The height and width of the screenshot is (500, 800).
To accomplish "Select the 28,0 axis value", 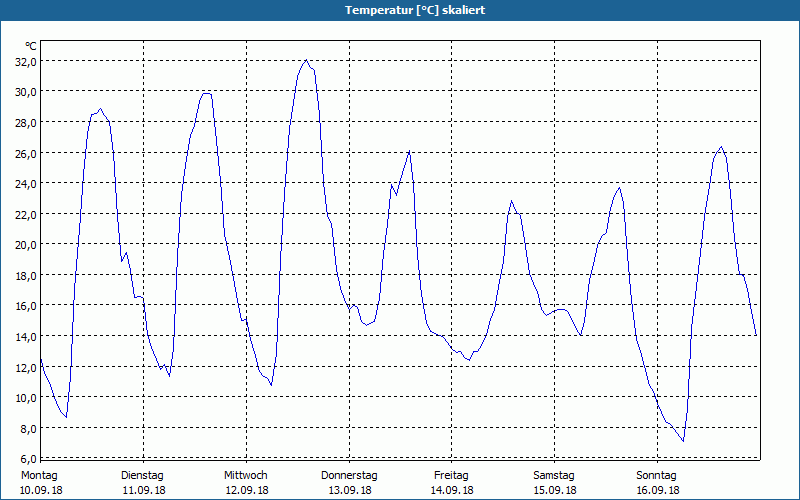I will 26,123.
